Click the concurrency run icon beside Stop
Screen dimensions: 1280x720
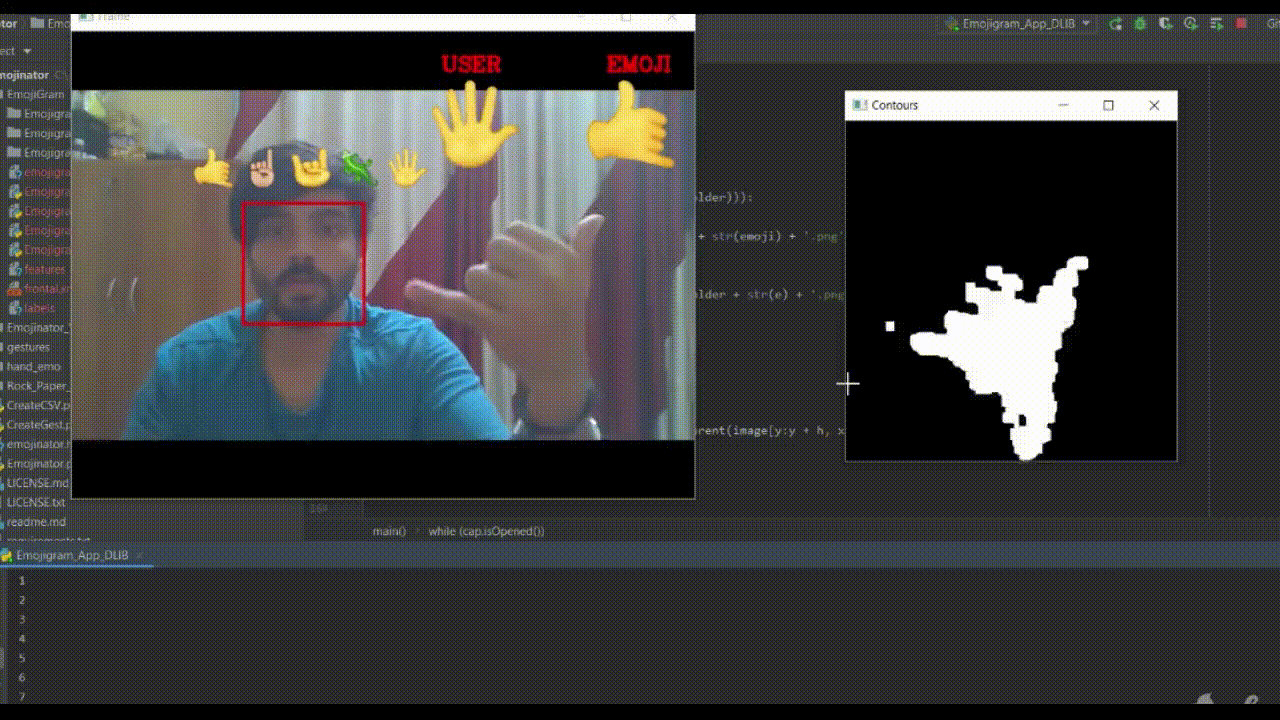[1216, 24]
